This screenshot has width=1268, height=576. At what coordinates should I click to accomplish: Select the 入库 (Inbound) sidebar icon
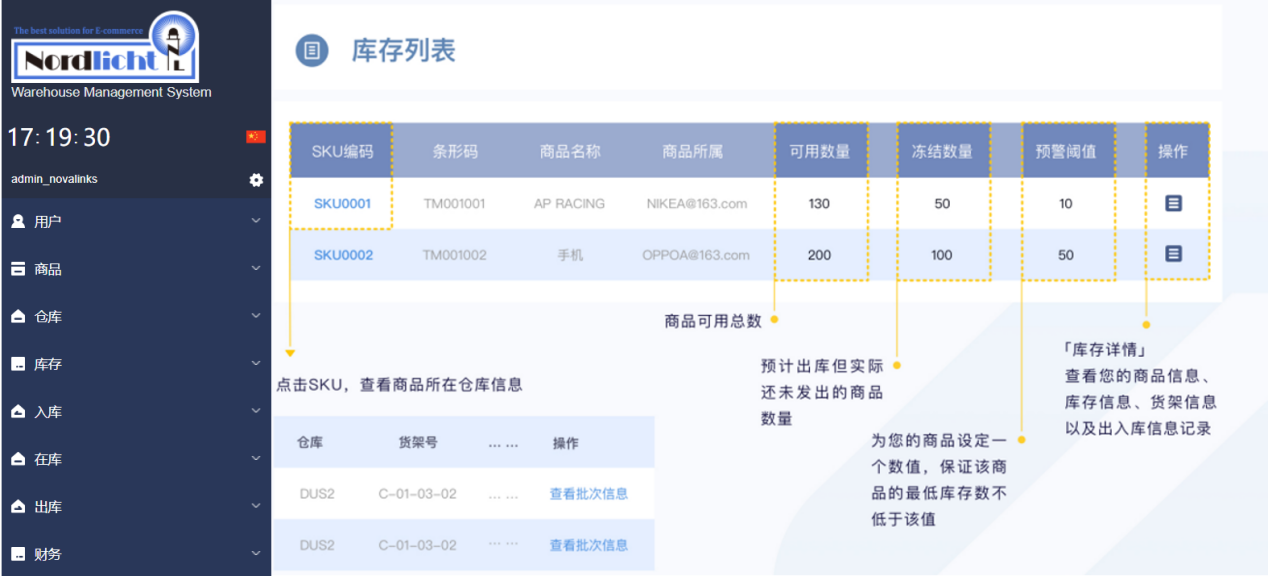pyautogui.click(x=18, y=410)
